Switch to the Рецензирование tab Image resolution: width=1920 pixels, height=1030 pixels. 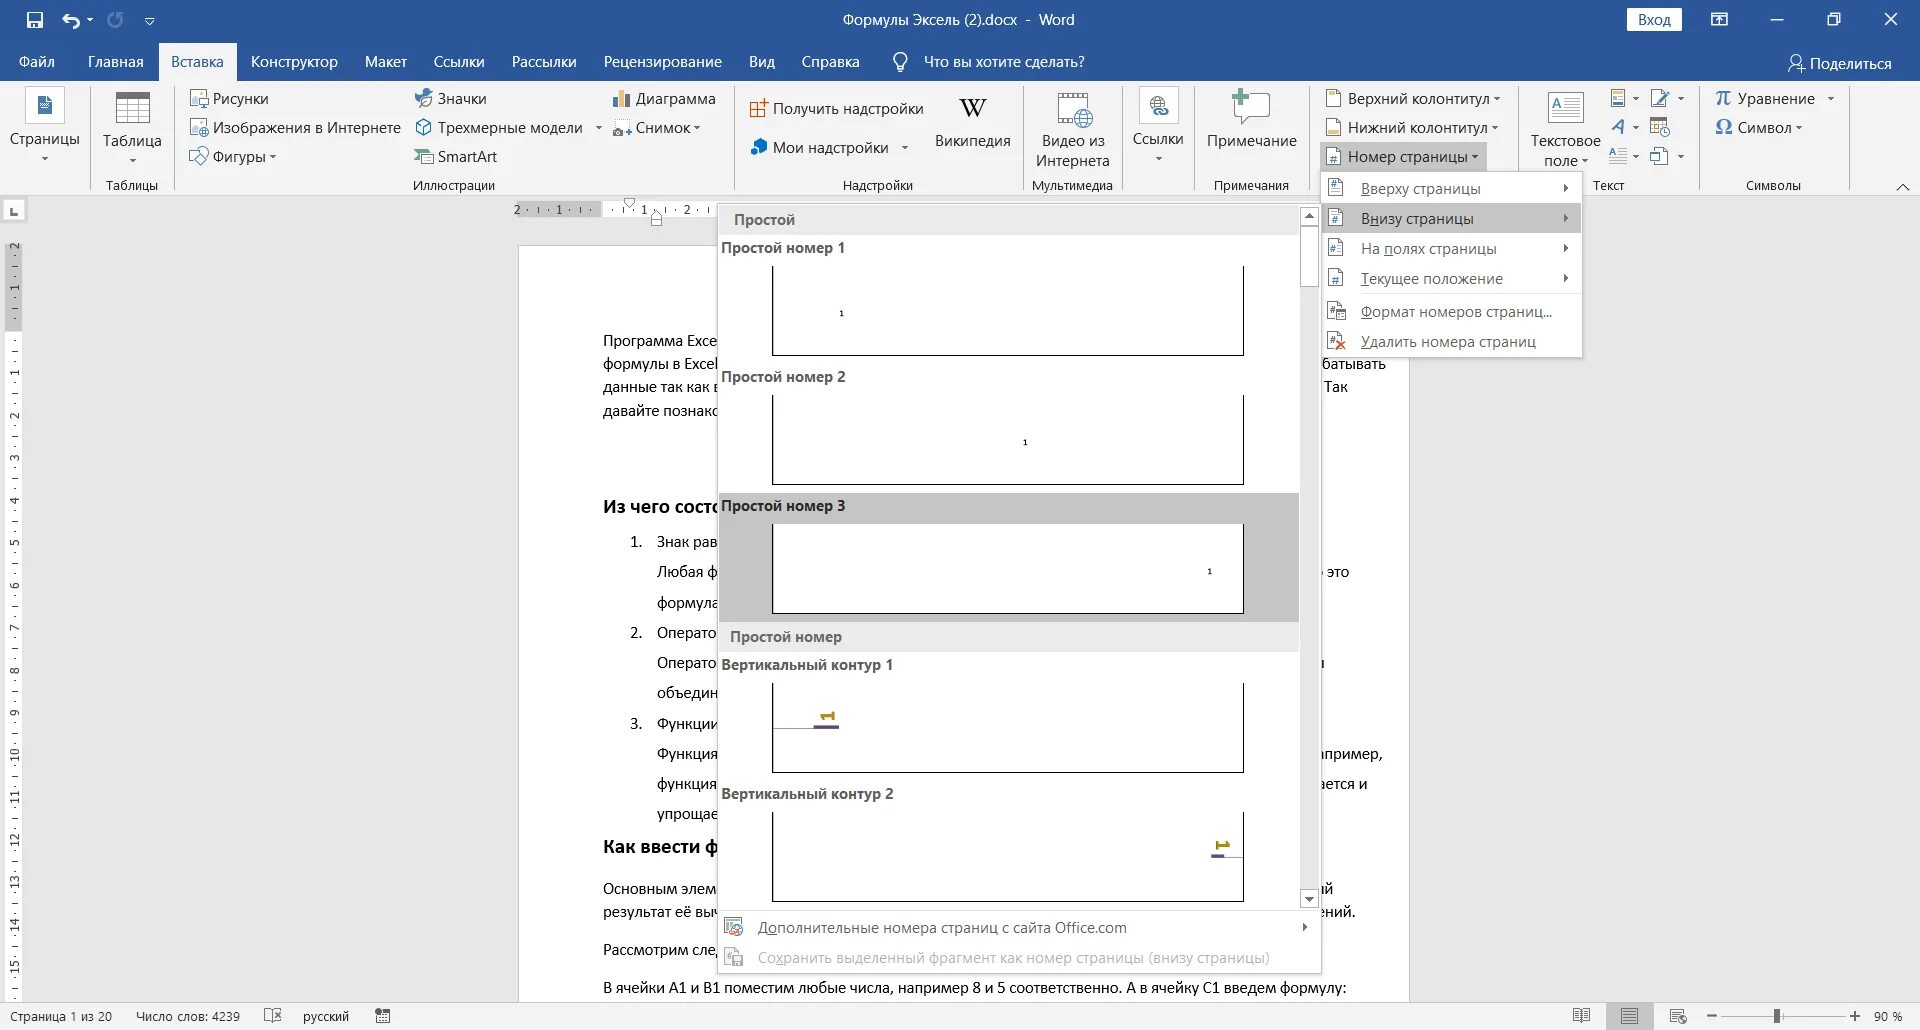coord(662,62)
